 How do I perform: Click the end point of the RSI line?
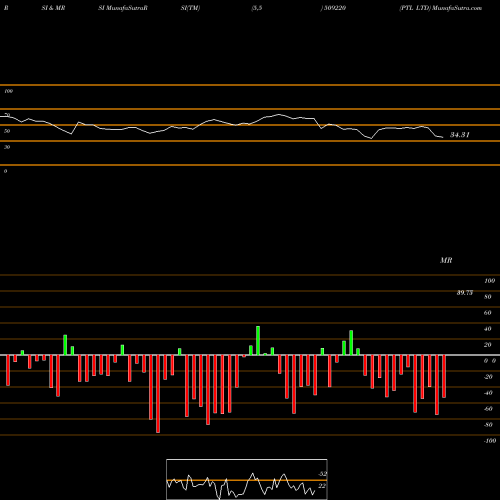click(443, 137)
